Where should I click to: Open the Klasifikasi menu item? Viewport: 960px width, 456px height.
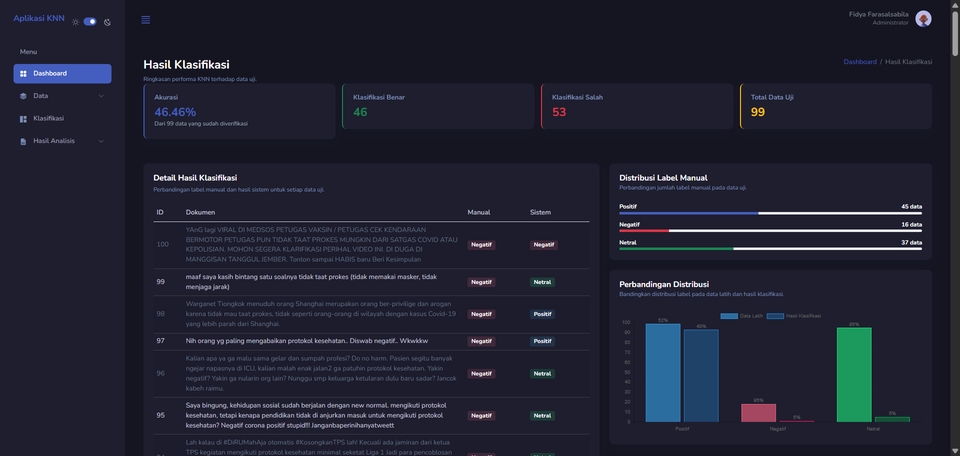coord(48,119)
